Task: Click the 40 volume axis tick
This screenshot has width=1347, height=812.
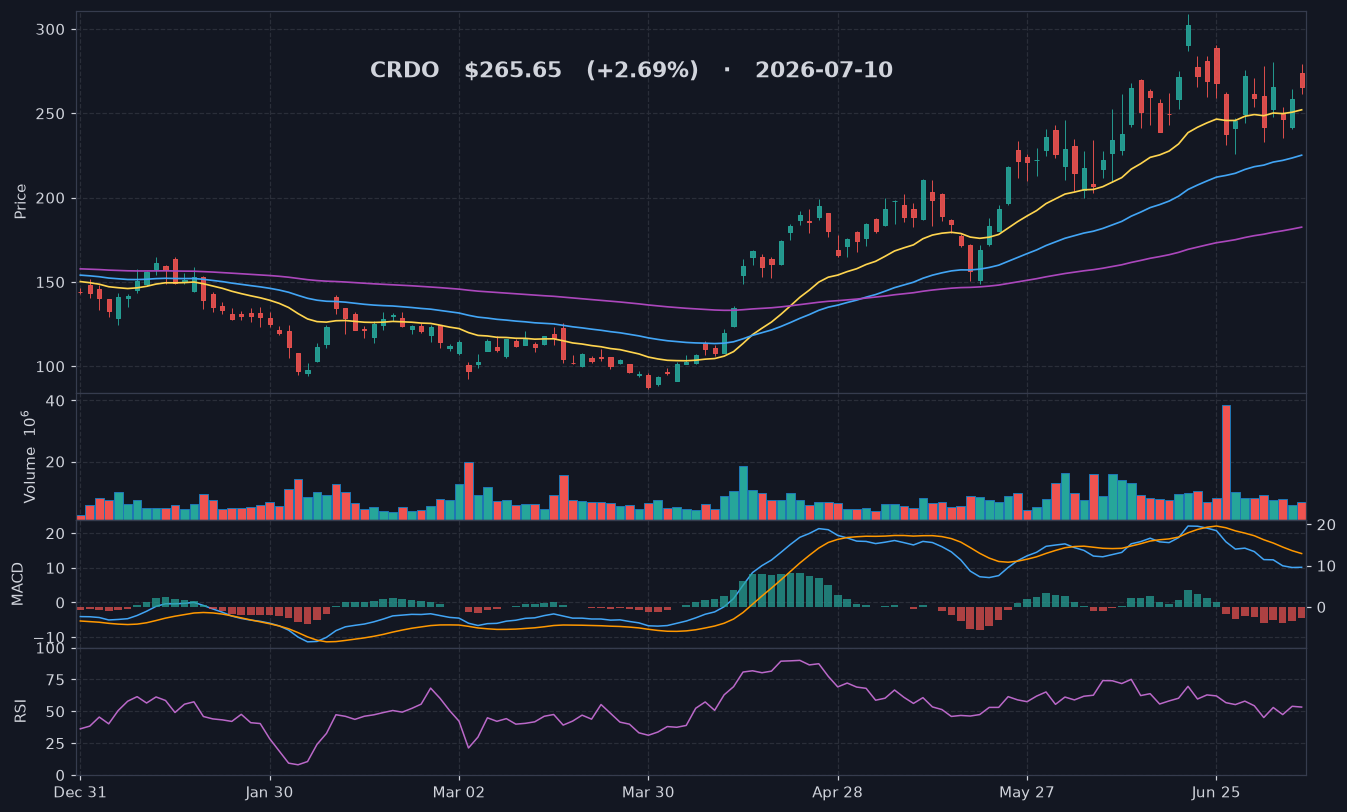Action: click(x=56, y=401)
